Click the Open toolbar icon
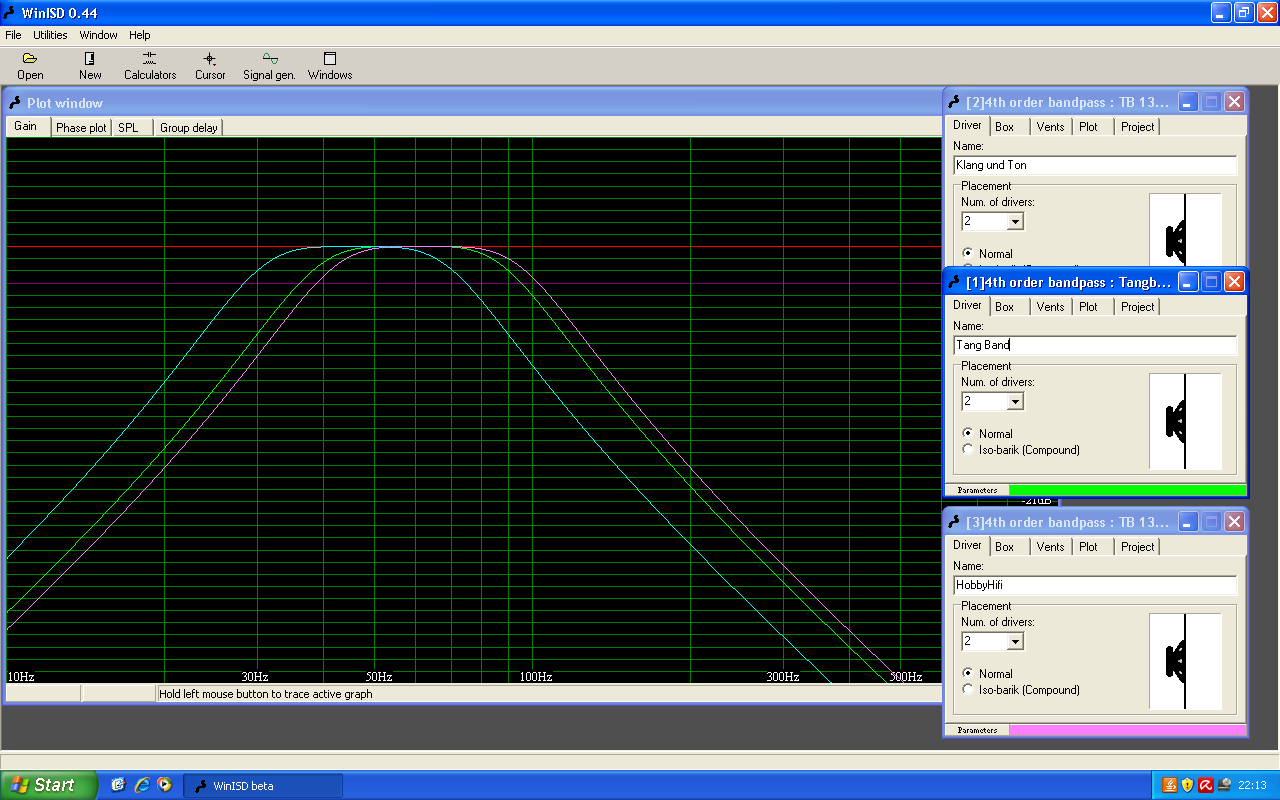 coord(30,67)
